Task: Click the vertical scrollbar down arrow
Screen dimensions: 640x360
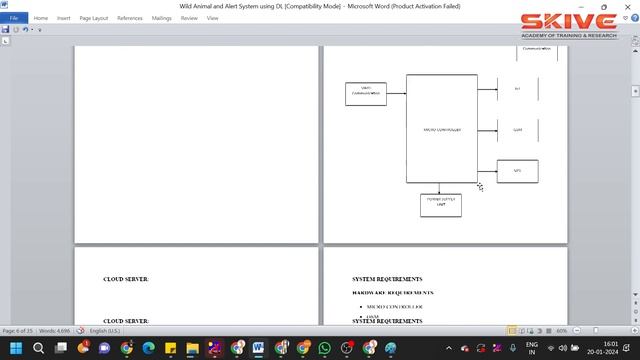Action: (x=635, y=294)
